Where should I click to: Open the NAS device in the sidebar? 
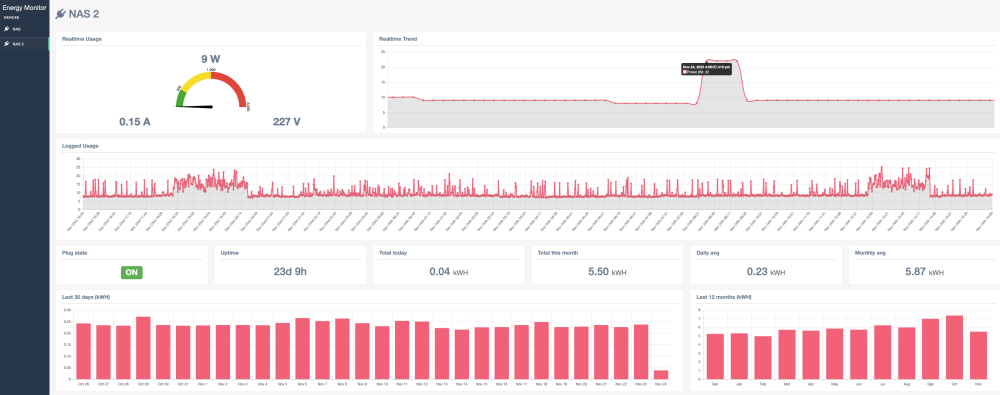[25, 29]
